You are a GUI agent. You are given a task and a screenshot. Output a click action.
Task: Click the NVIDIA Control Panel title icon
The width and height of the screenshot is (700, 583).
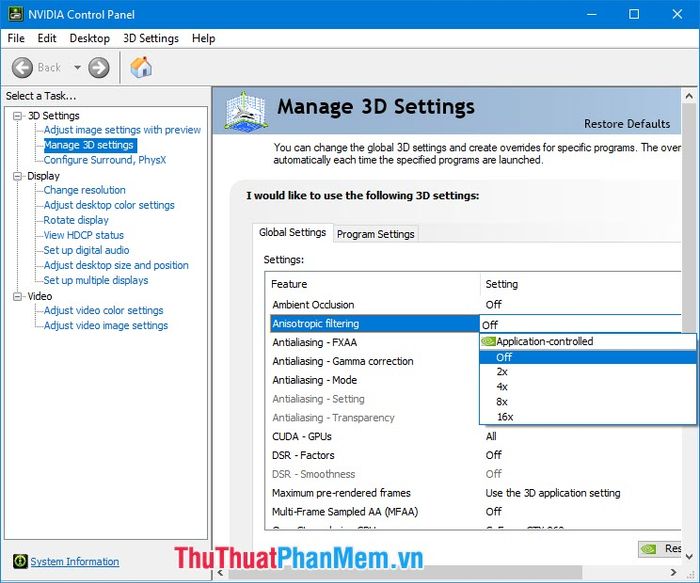[16, 14]
